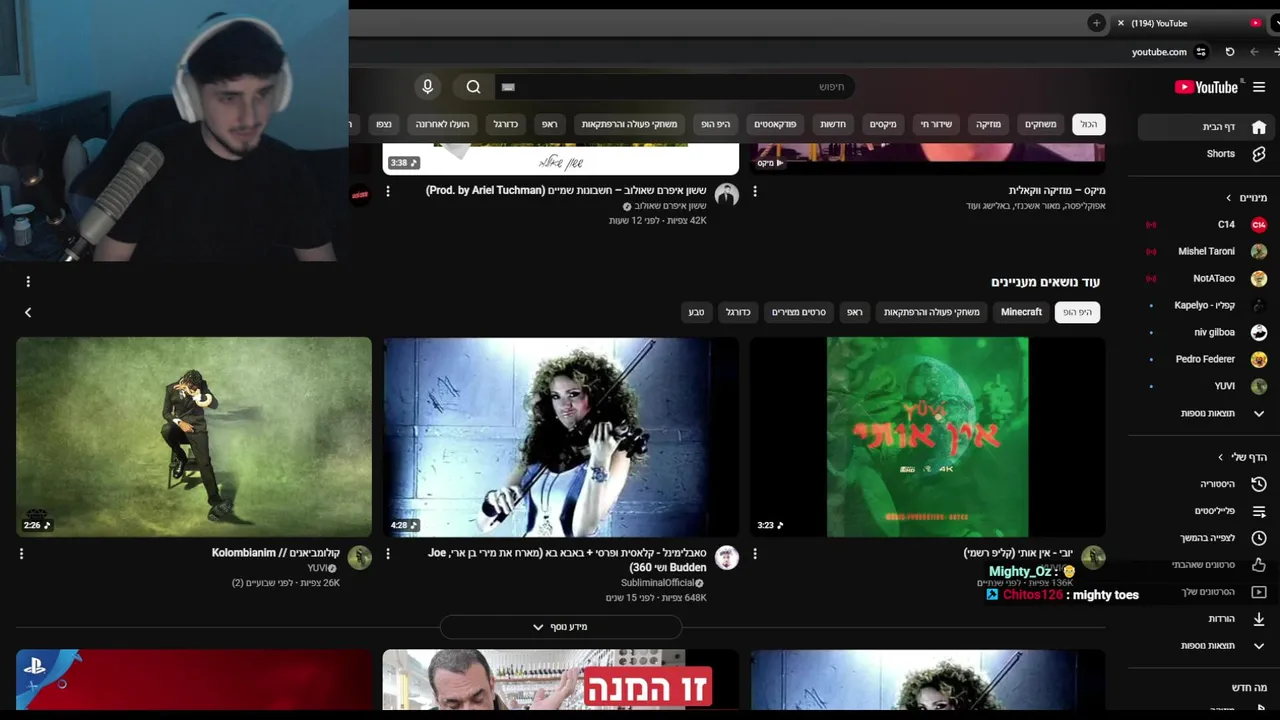This screenshot has width=1280, height=720.
Task: Expand תוצאות נוספות below הורדות
Action: [1204, 646]
